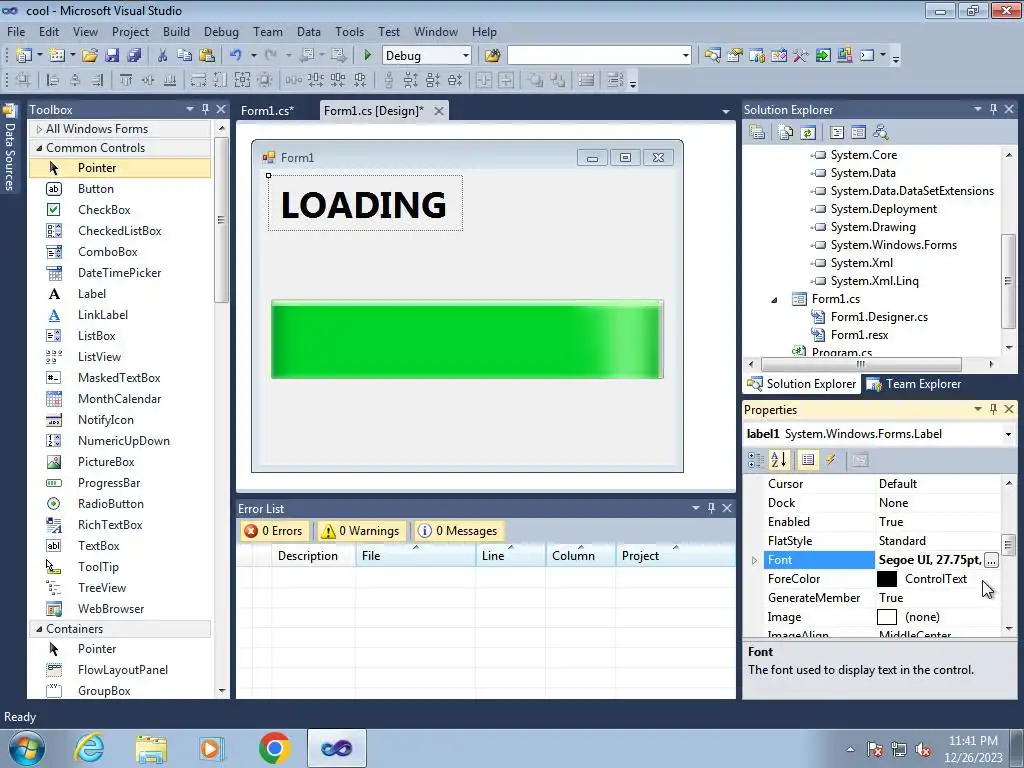Open Internet Explorer from the taskbar
This screenshot has height=768, width=1024.
click(x=89, y=748)
